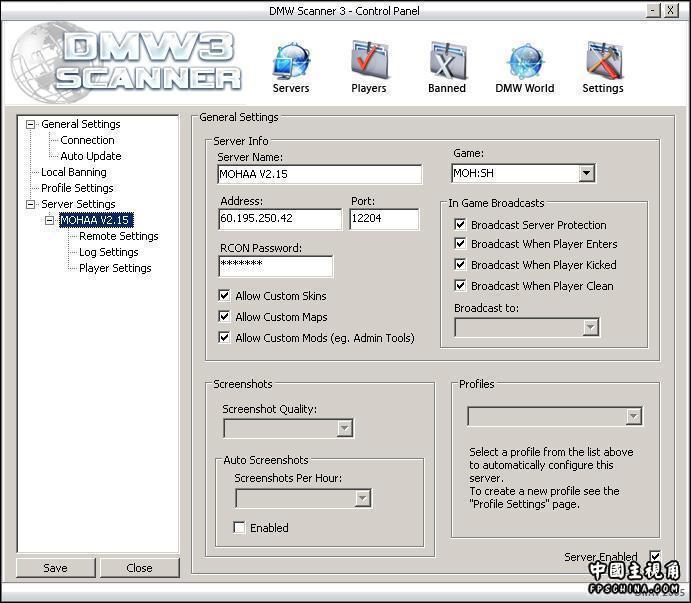Screen dimensions: 691x603
Task: Open the Profiles dropdown list
Action: coord(555,417)
